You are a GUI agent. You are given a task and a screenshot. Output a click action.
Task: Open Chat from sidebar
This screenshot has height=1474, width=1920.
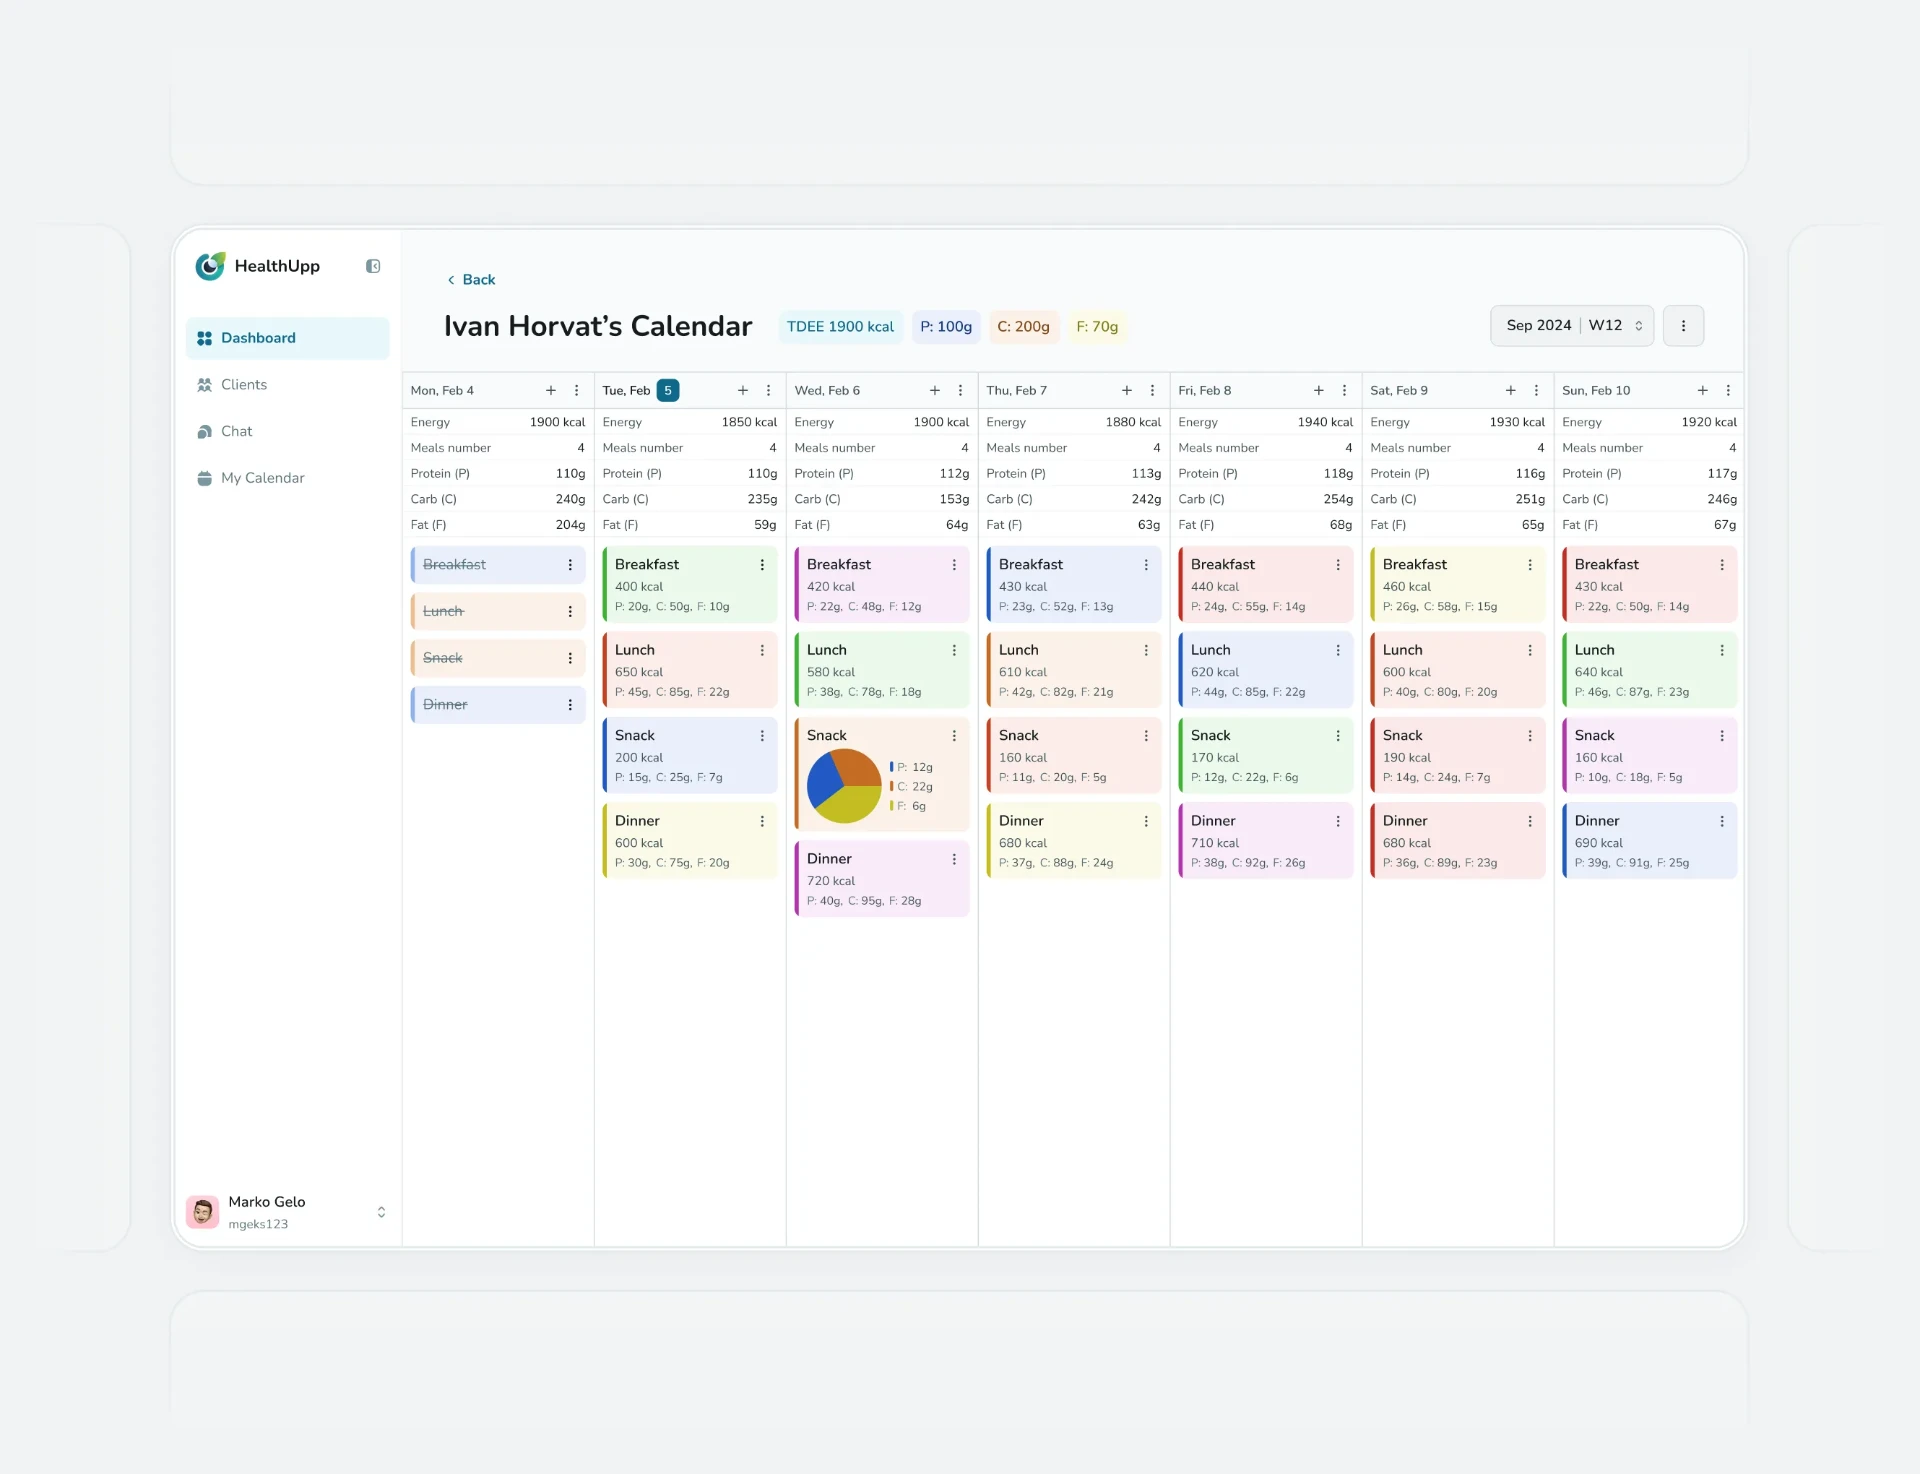[x=288, y=431]
